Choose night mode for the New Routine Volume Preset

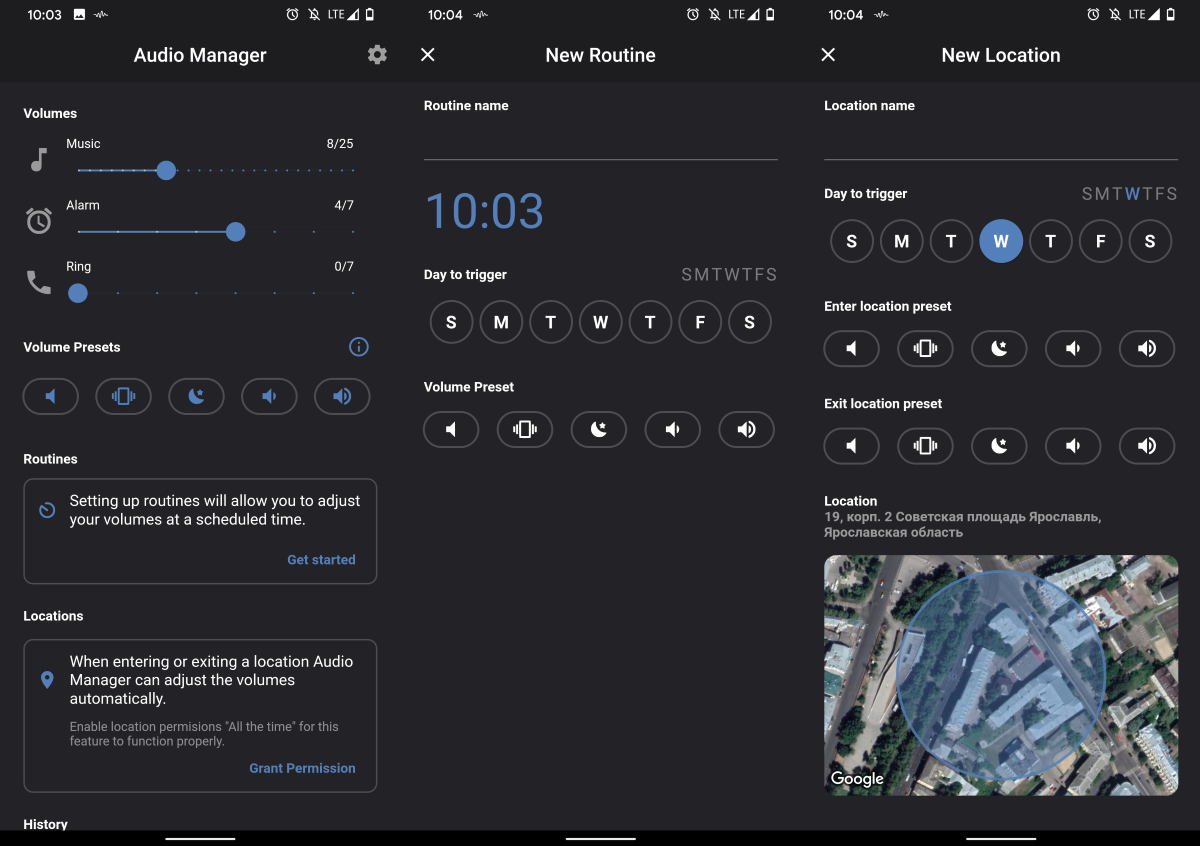[x=598, y=428]
